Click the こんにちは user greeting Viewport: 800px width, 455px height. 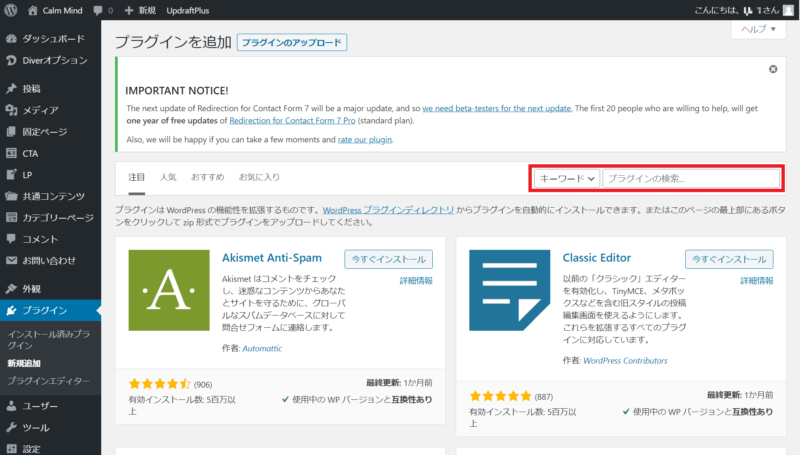[x=737, y=10]
